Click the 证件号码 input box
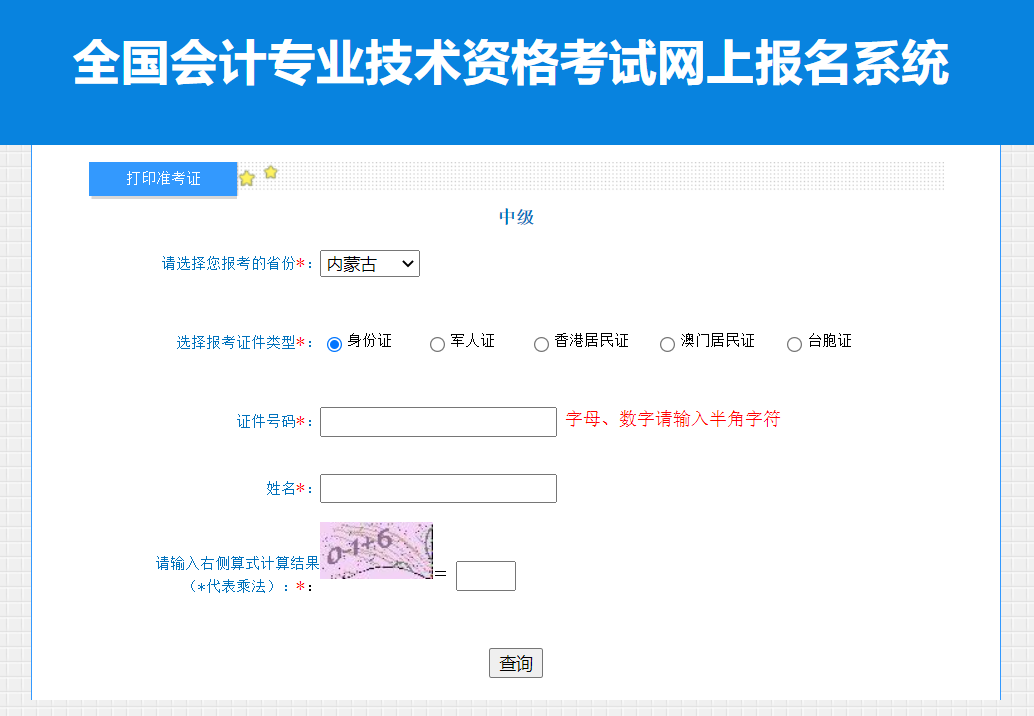This screenshot has width=1034, height=716. coord(437,421)
